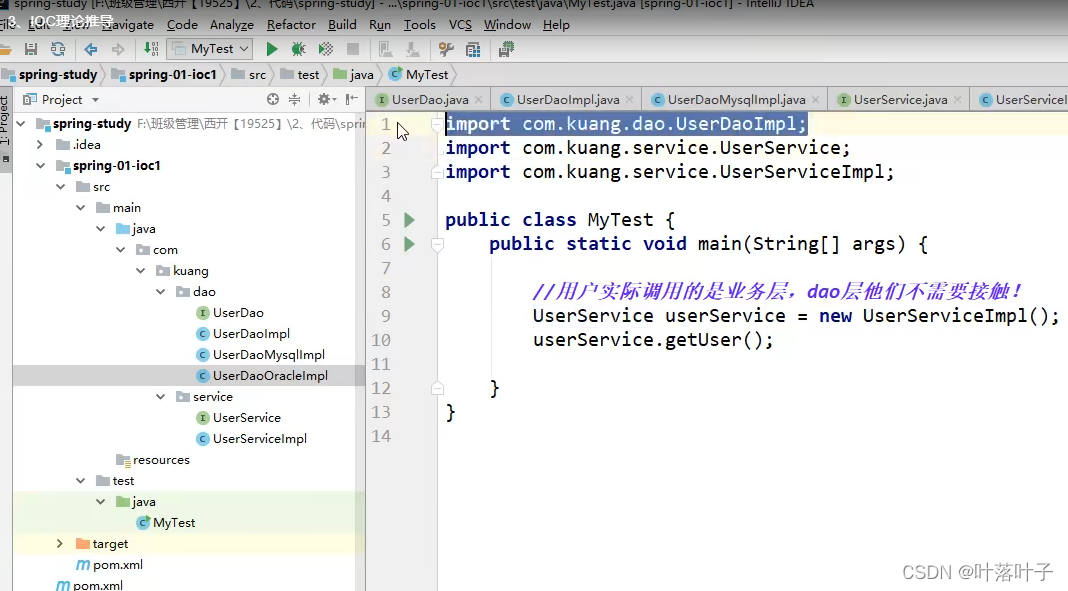Screen dimensions: 1068x591
Task: Open the MyTest run configuration dropdown
Action: (210, 49)
